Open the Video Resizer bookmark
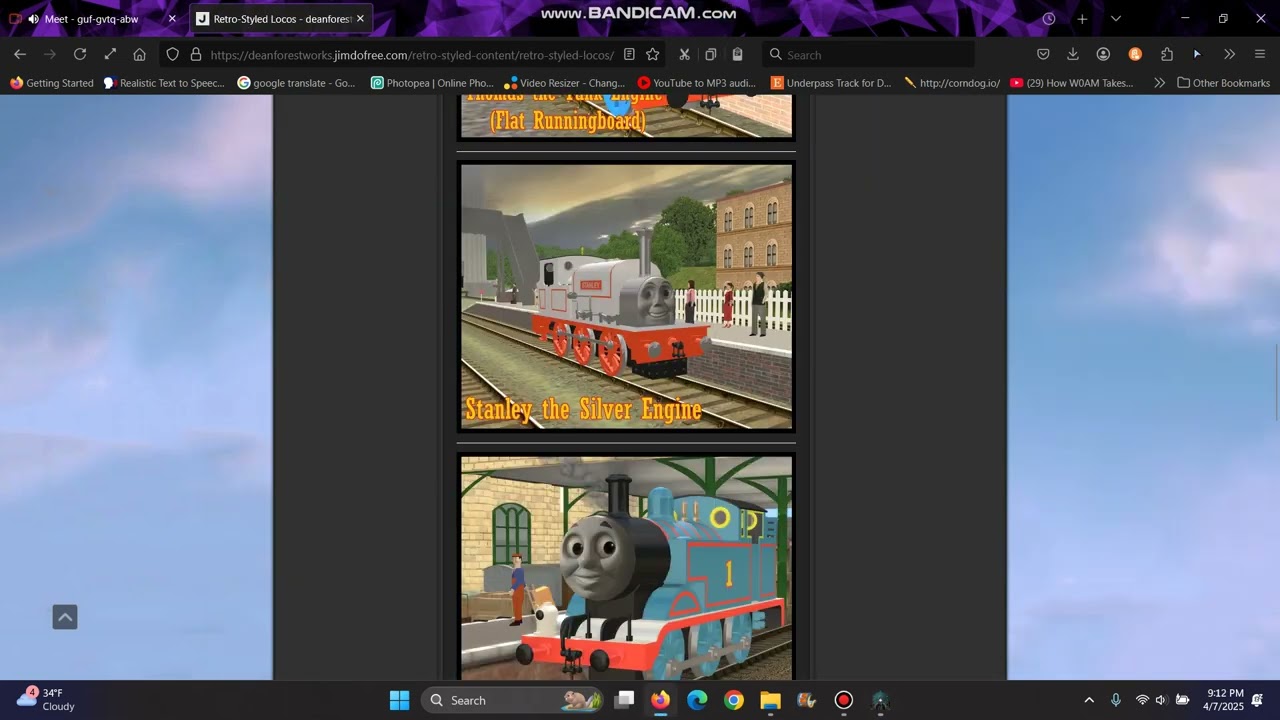The height and width of the screenshot is (720, 1280). [565, 83]
